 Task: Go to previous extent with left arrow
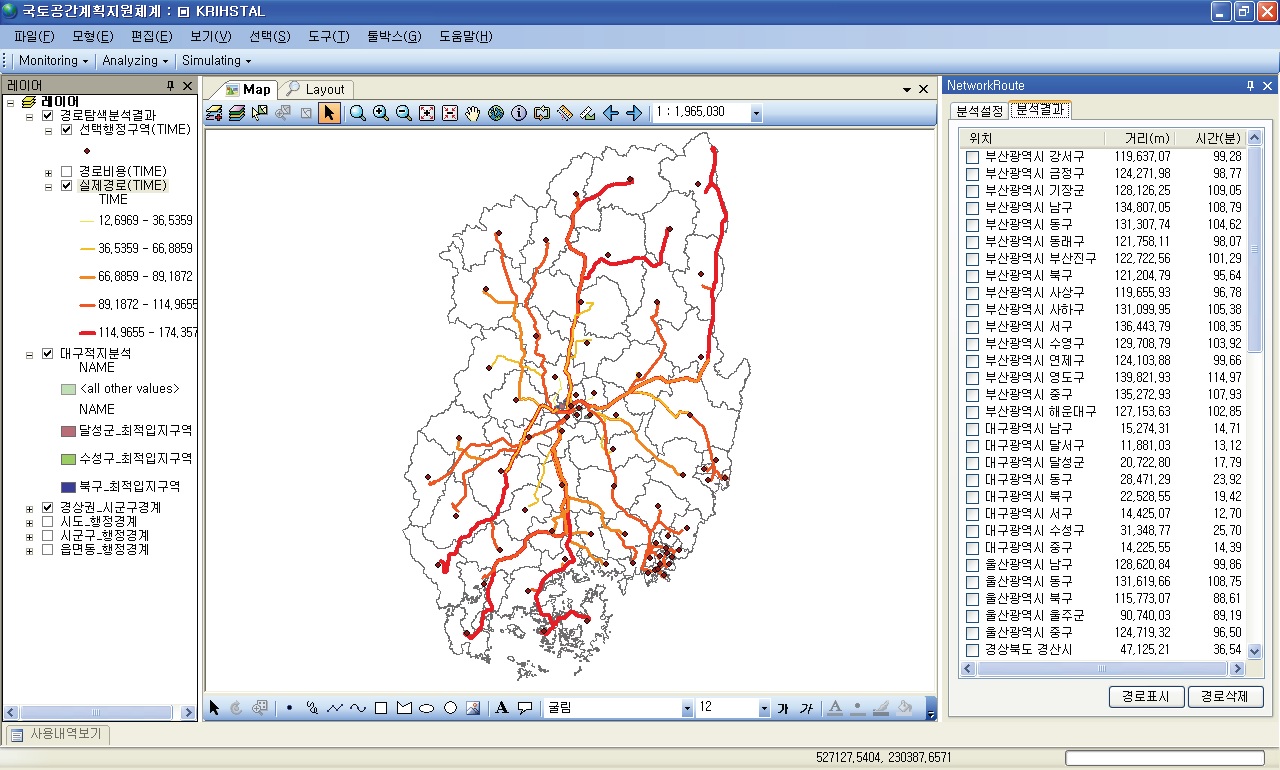pos(611,113)
